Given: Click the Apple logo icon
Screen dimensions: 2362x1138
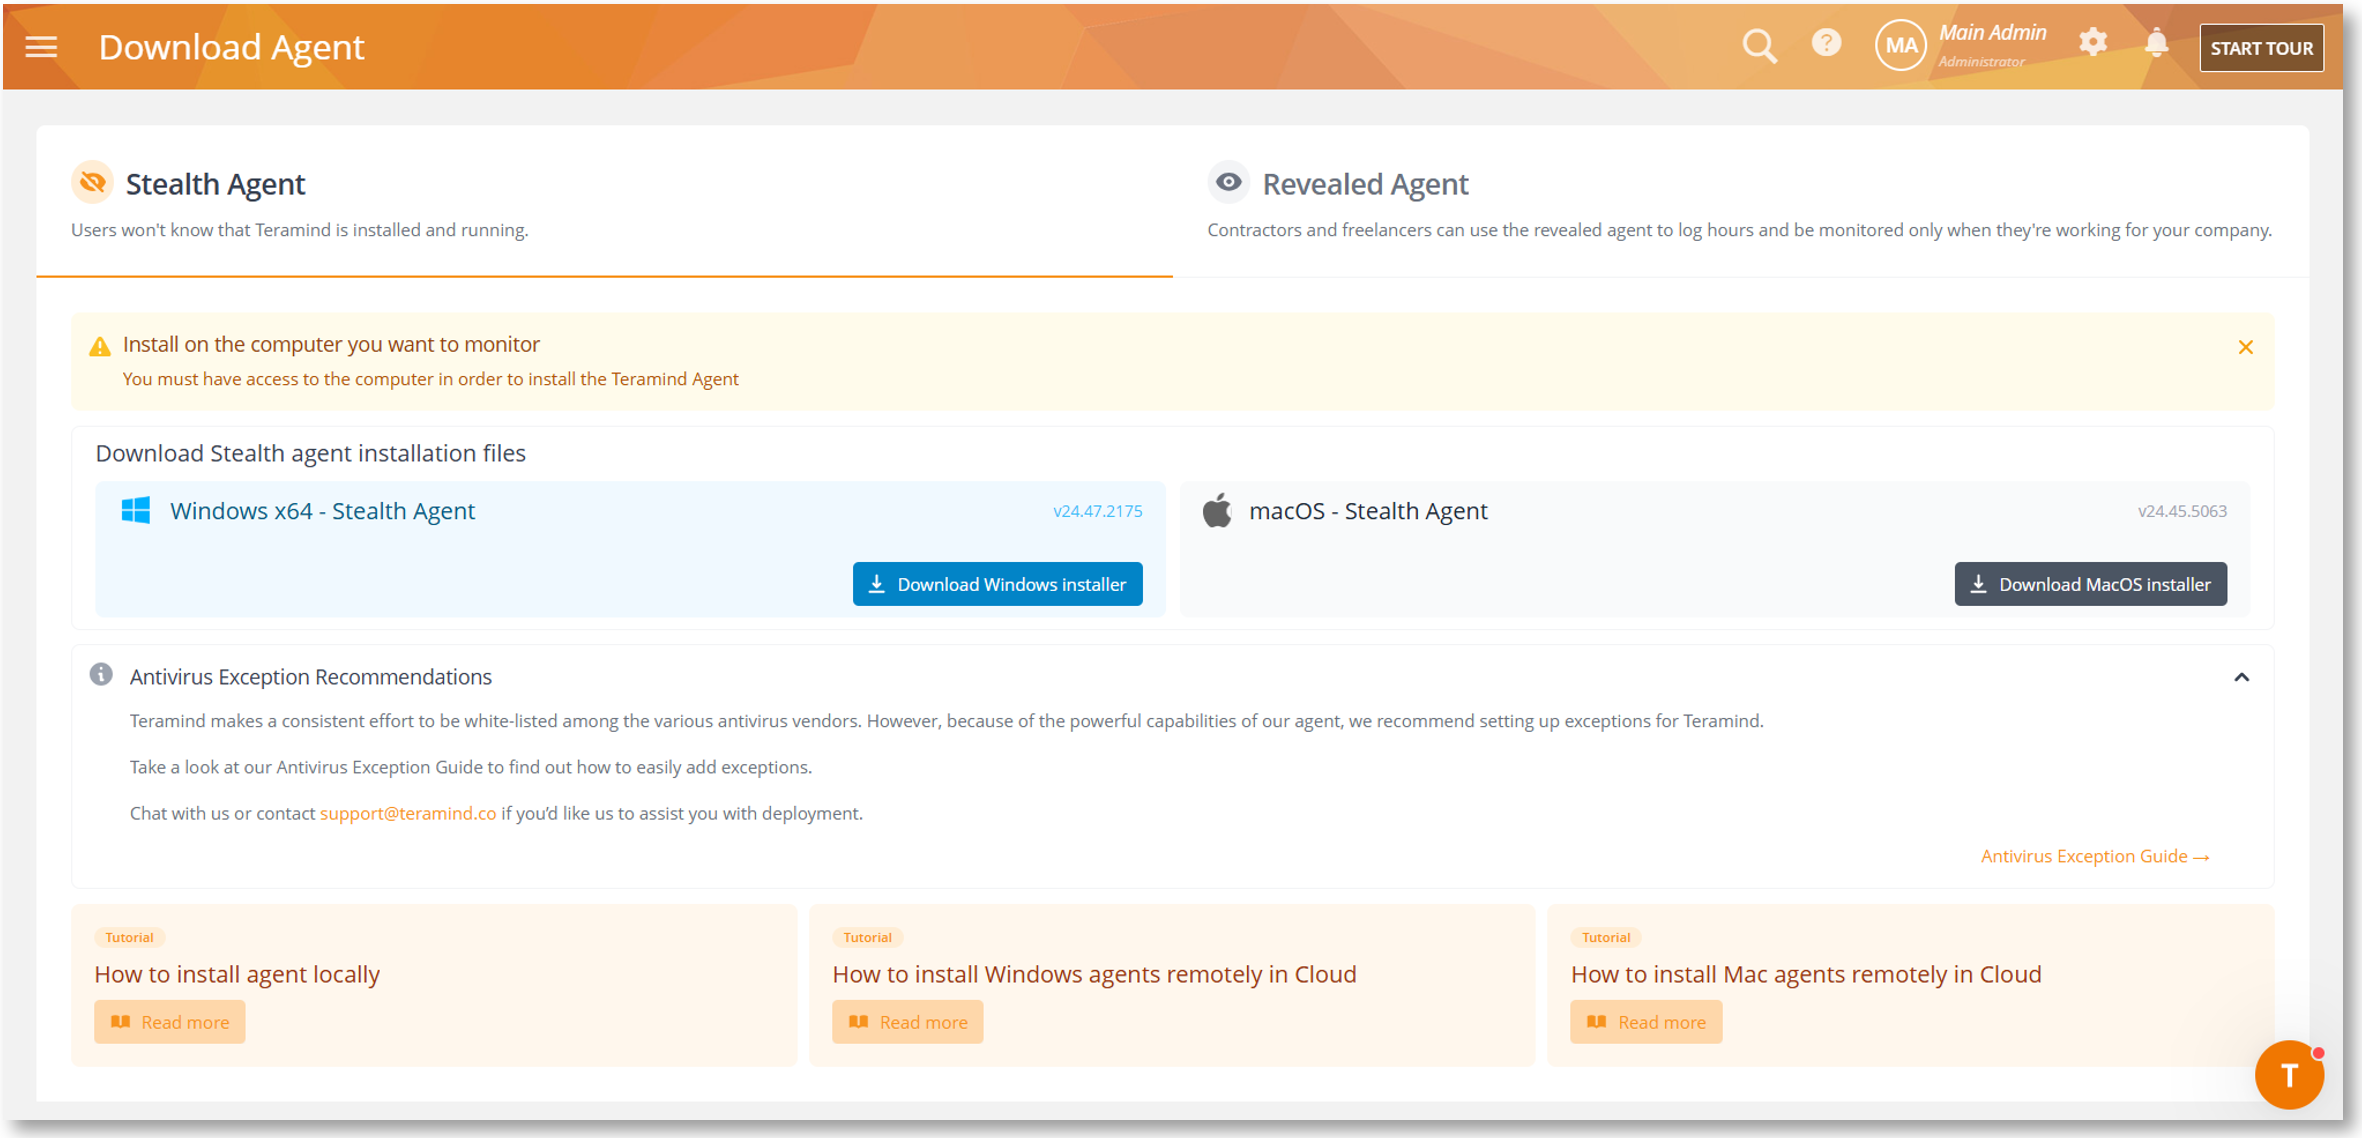Looking at the screenshot, I should pyautogui.click(x=1217, y=510).
